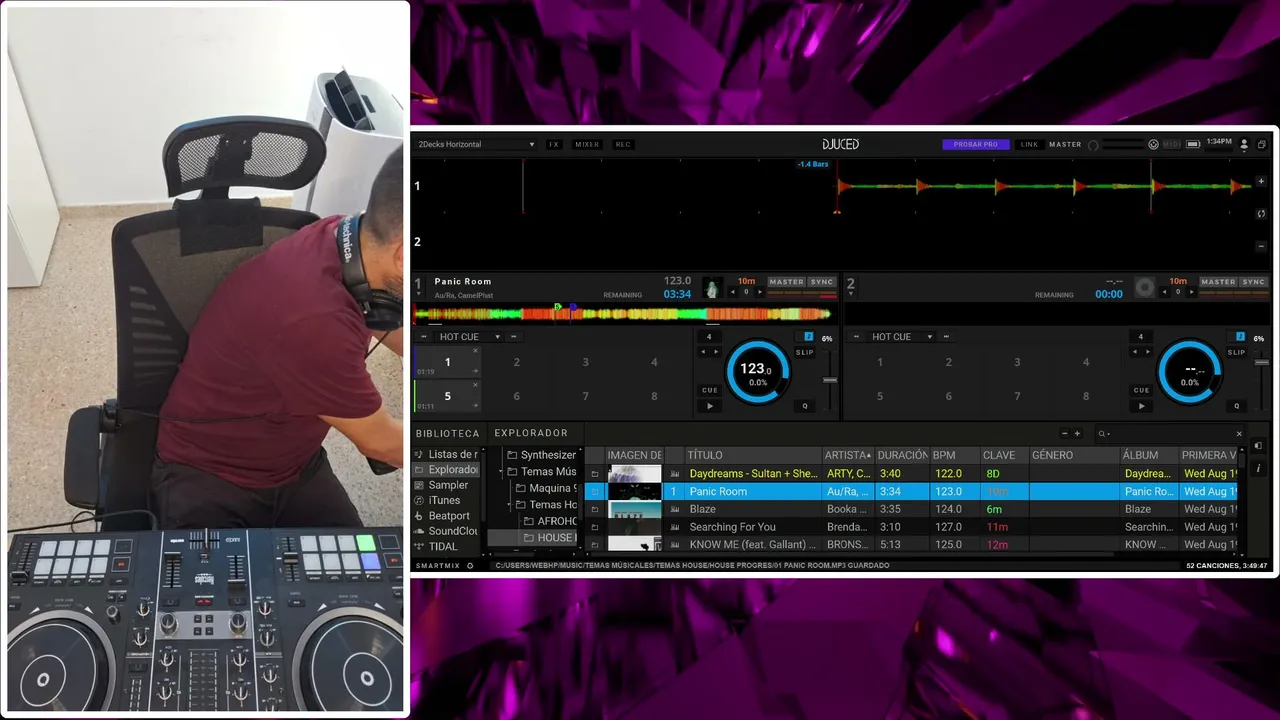This screenshot has width=1280, height=720.
Task: Open the 2Decks Horizontal layout dropdown
Action: tap(476, 144)
